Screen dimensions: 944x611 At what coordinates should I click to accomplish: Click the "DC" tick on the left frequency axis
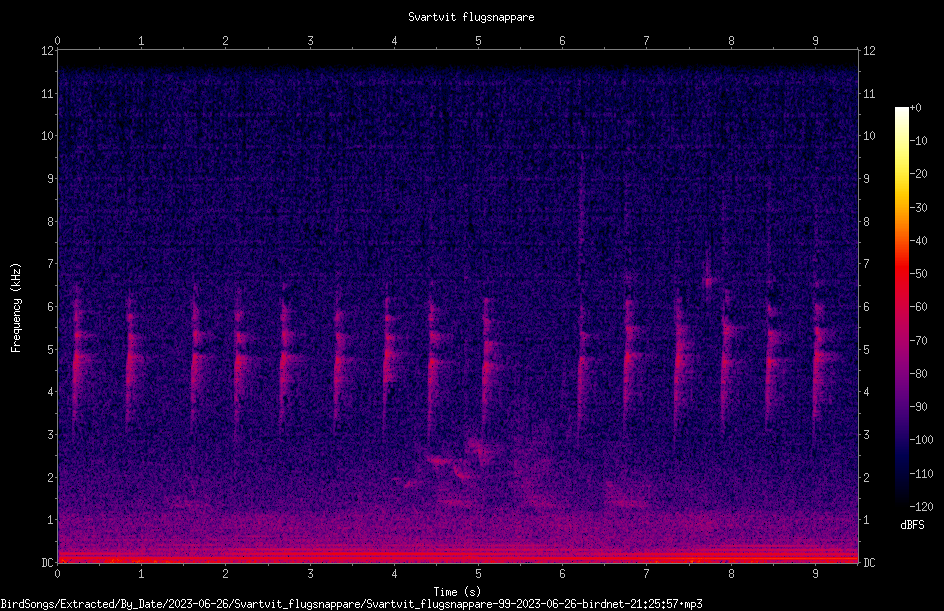click(47, 563)
